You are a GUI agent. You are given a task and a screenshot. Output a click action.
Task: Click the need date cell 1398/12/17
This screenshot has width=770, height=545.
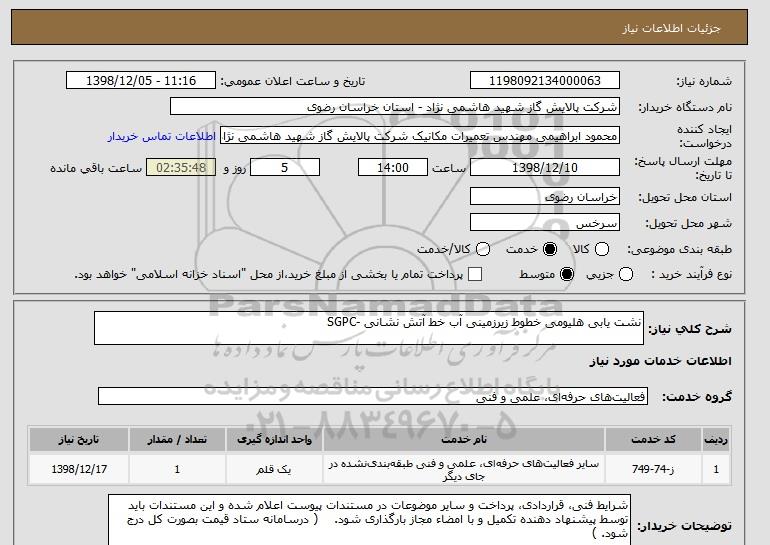79,469
